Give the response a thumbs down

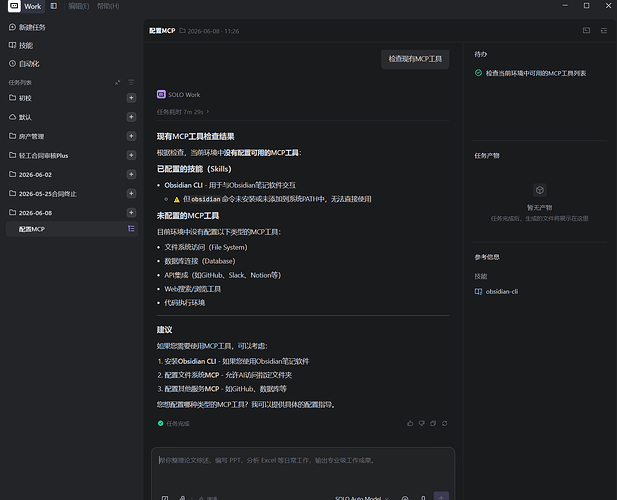[421, 423]
